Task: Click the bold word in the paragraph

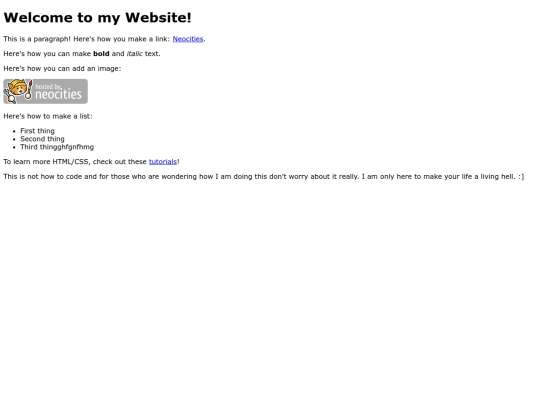Action: click(x=101, y=54)
